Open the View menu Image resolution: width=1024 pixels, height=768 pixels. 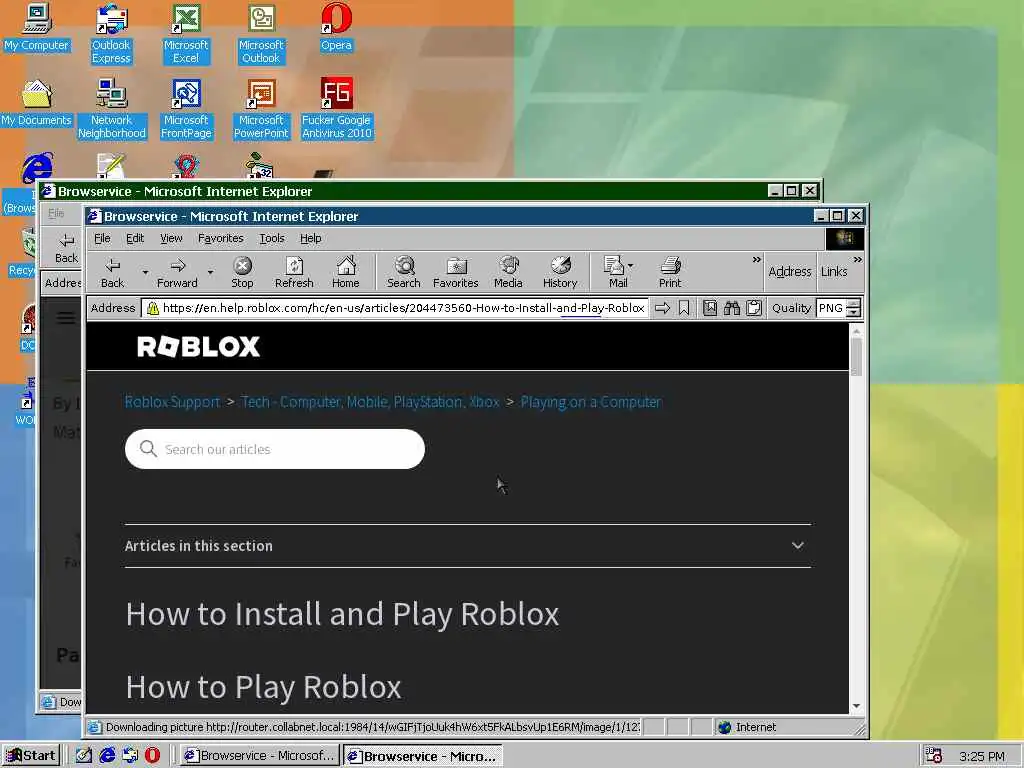(171, 238)
